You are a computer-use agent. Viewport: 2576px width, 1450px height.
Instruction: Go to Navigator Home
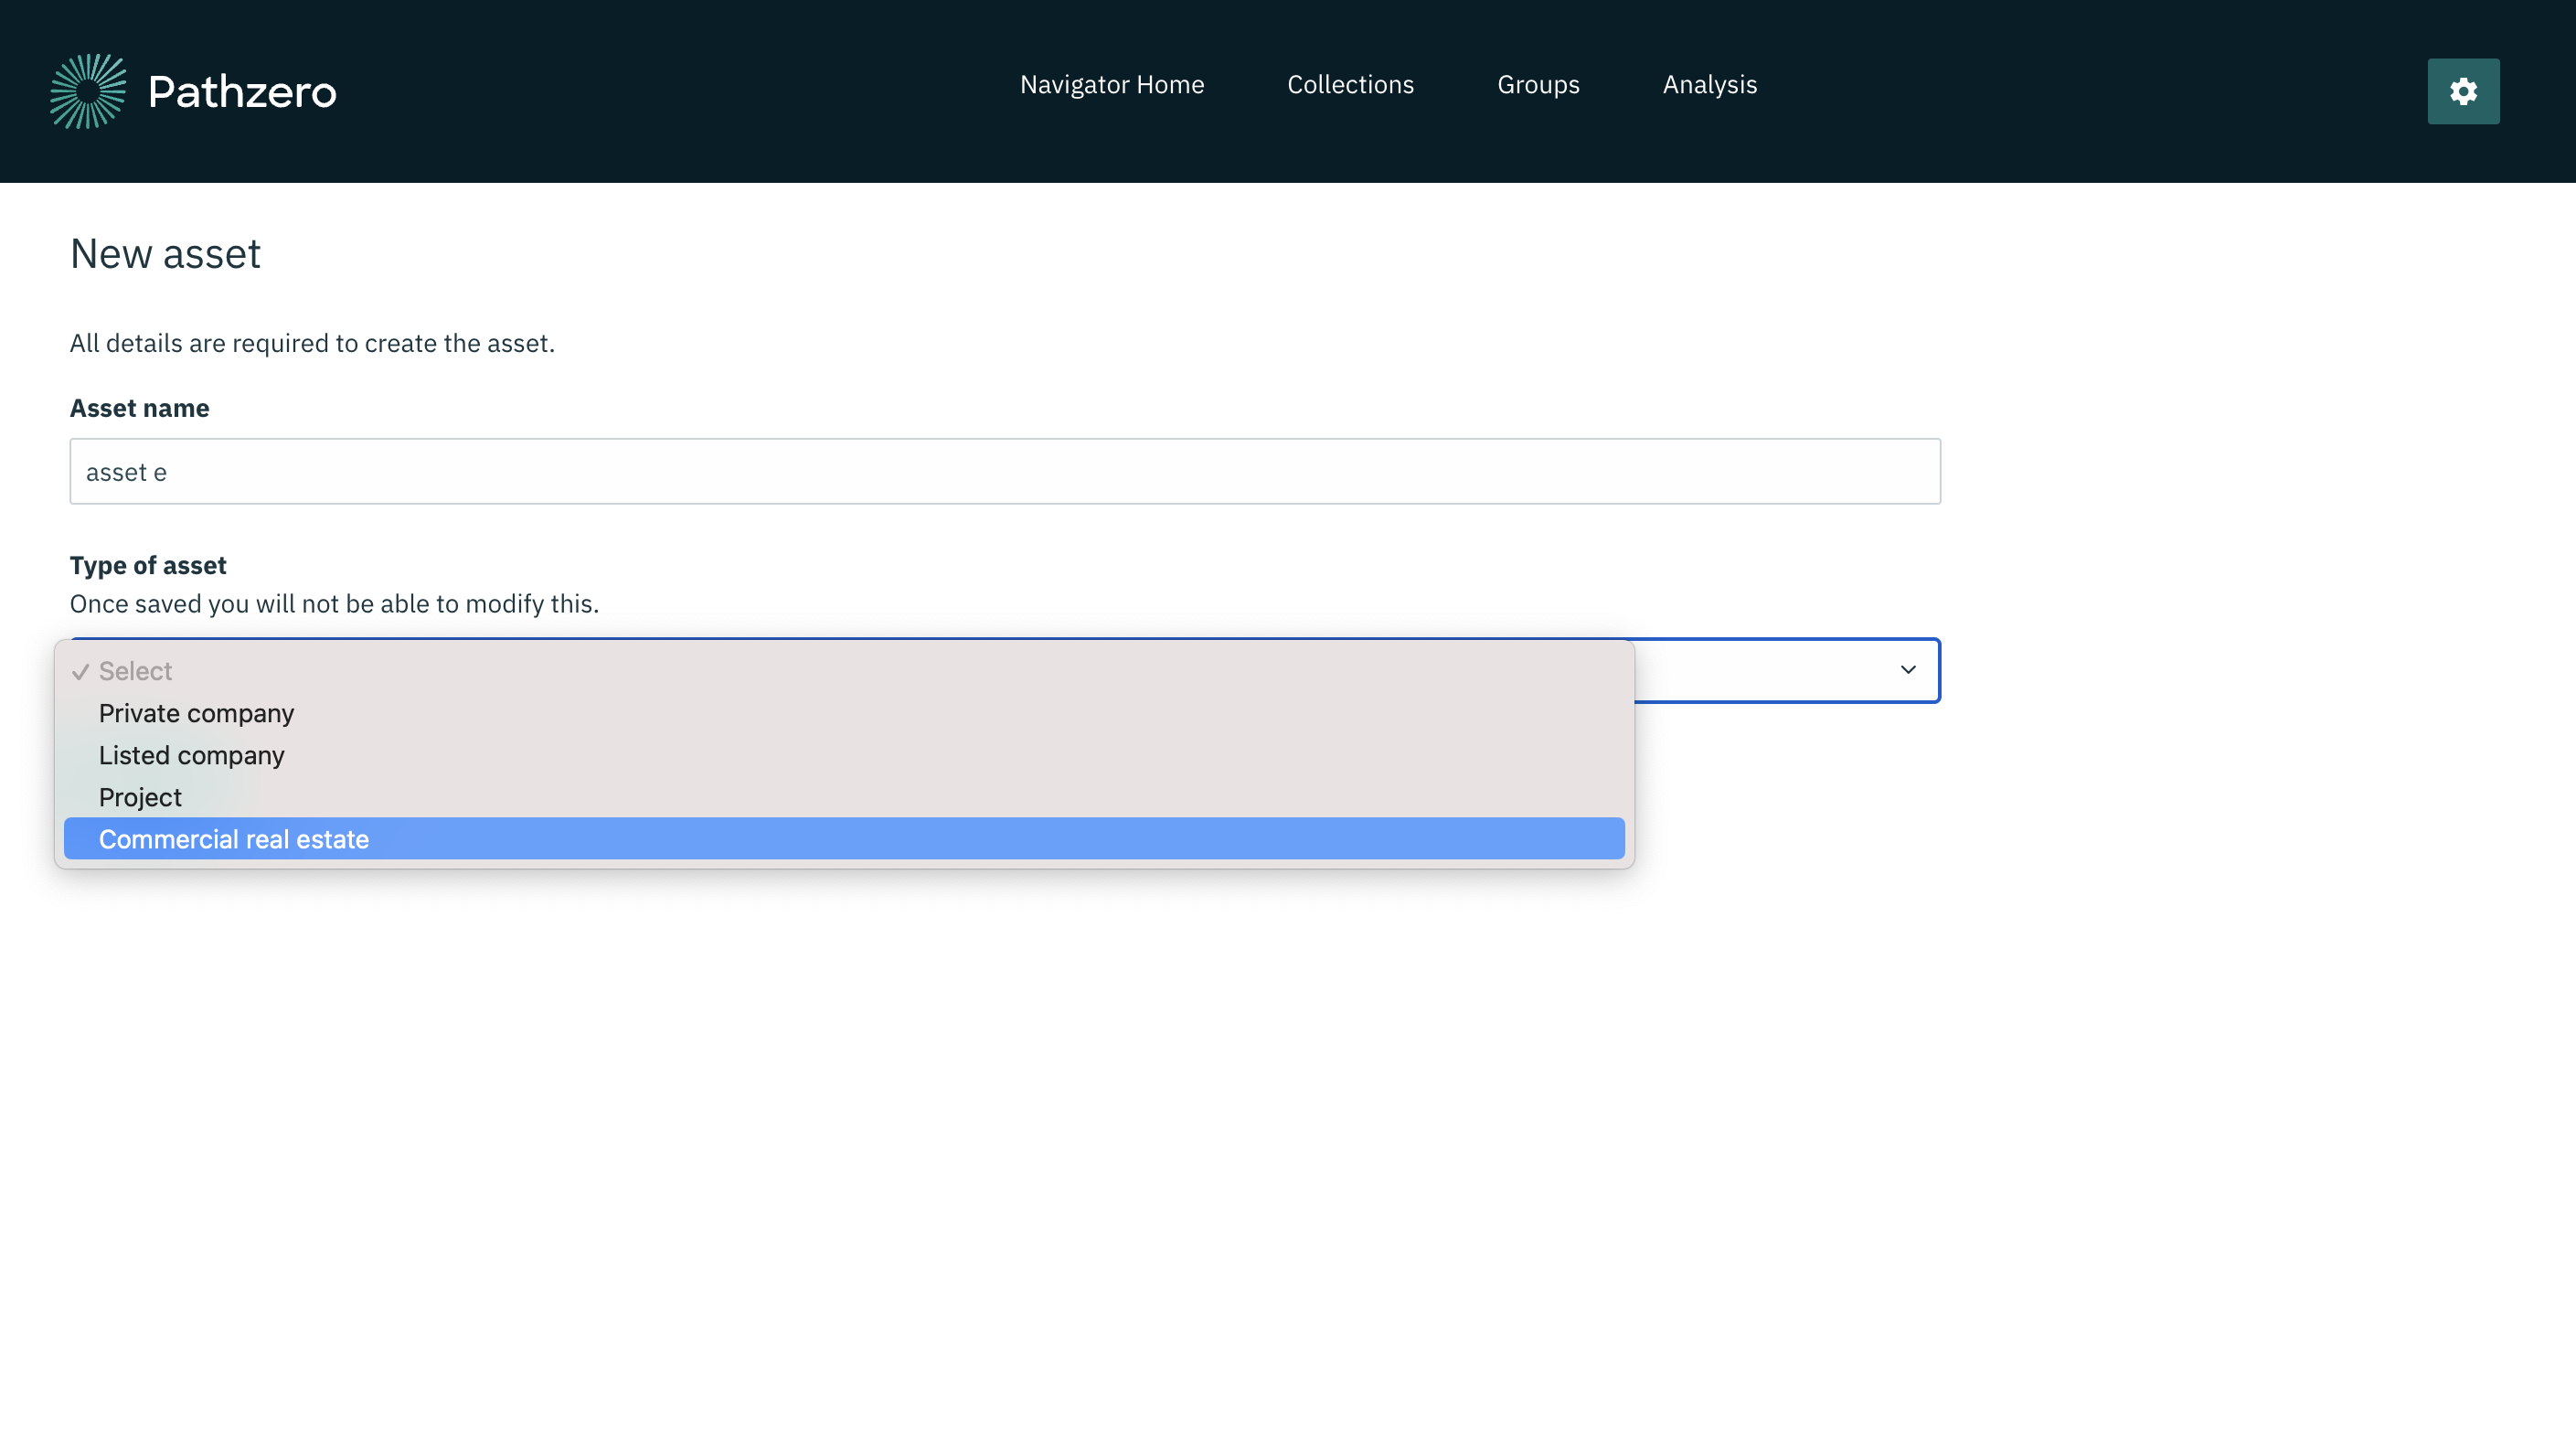[1112, 85]
